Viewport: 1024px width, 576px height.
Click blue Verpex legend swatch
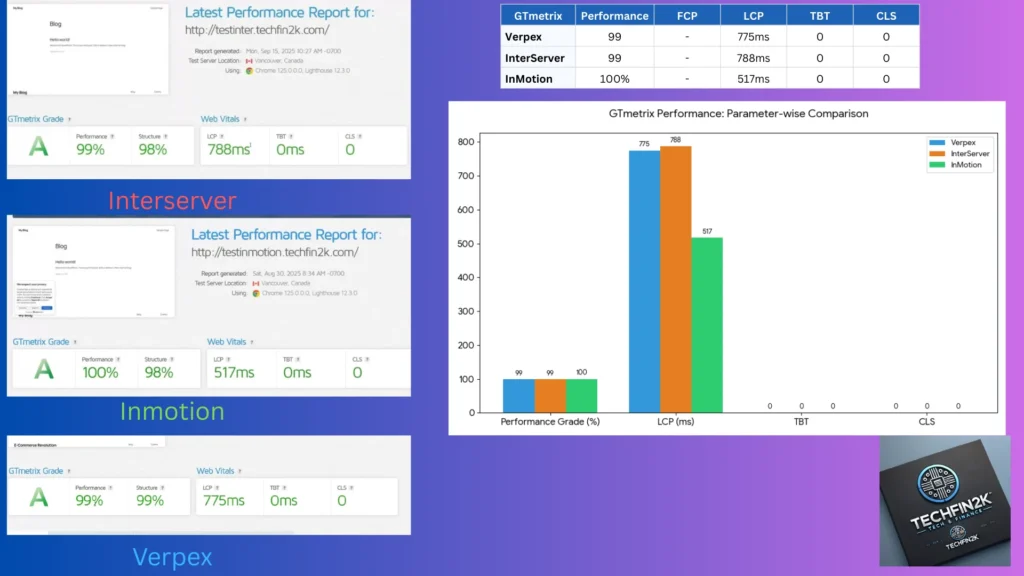(x=937, y=142)
